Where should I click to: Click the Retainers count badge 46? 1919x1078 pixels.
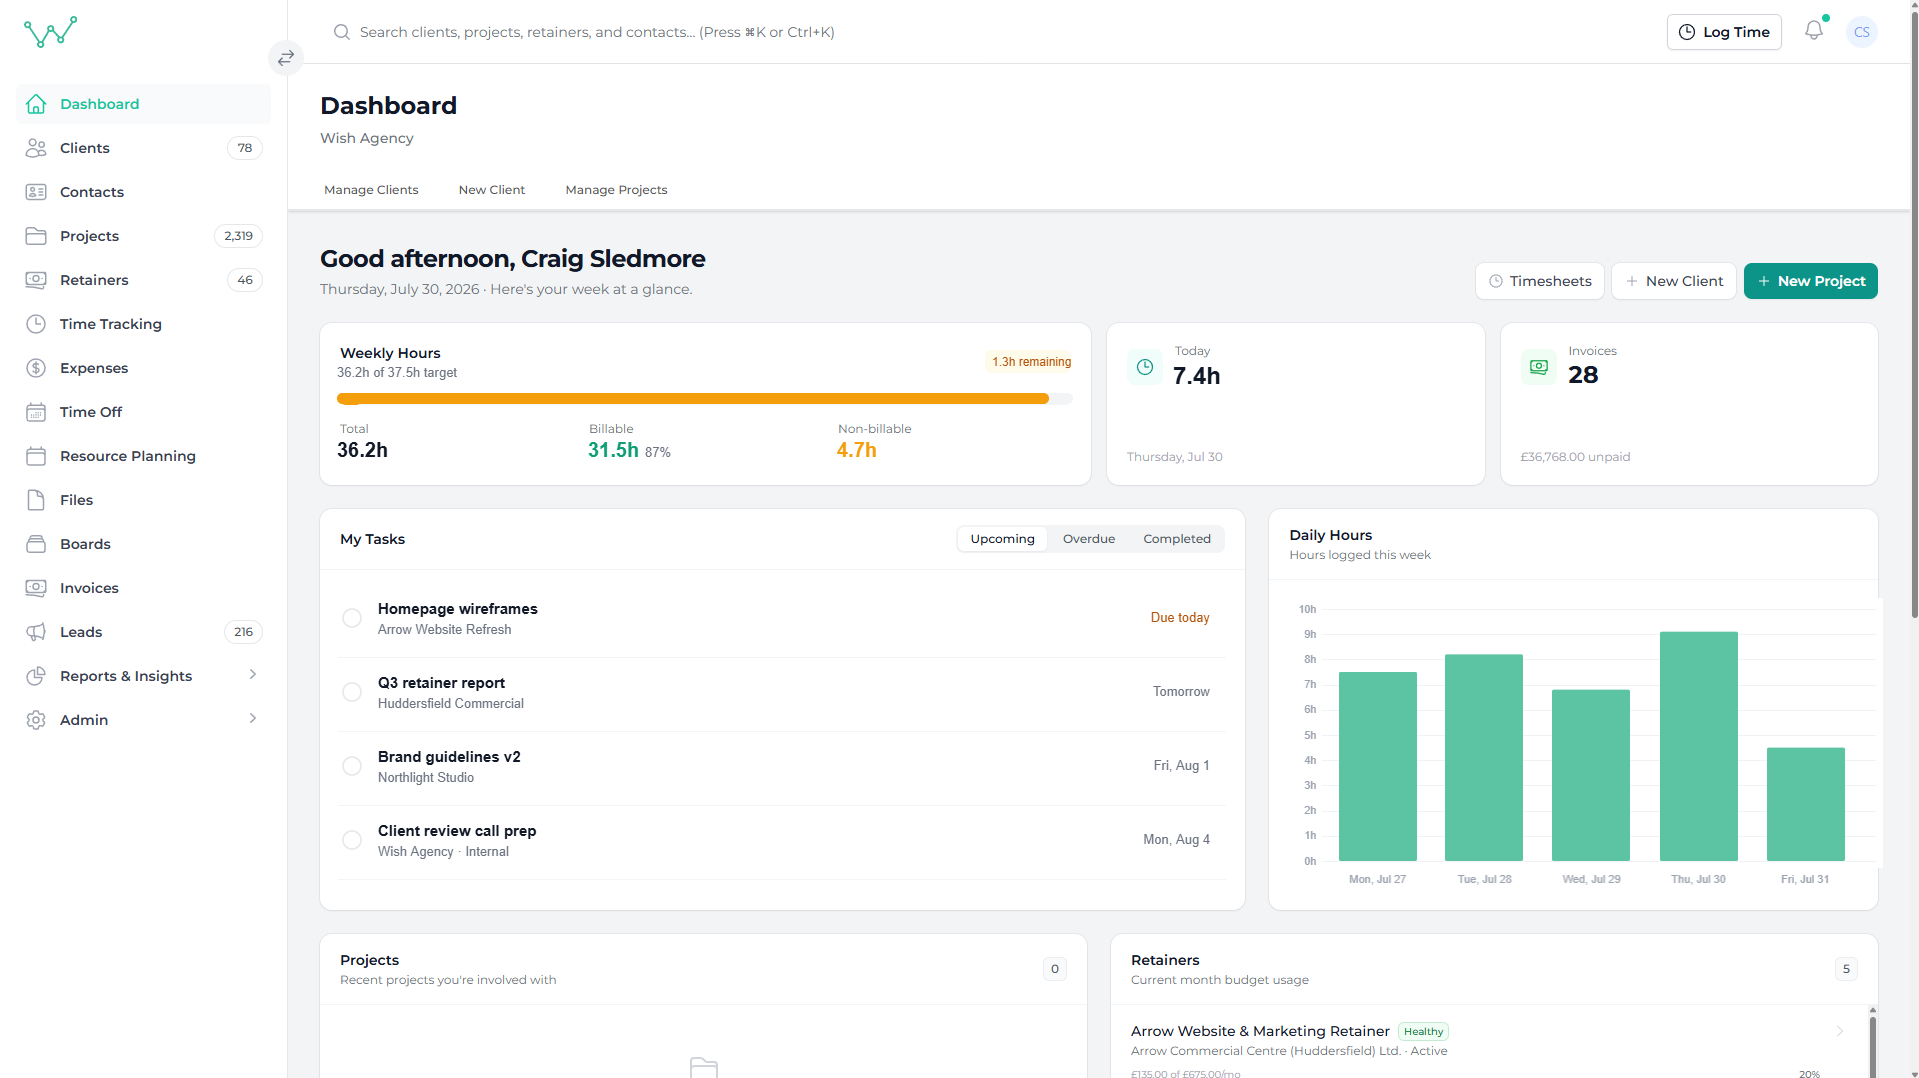pos(245,280)
